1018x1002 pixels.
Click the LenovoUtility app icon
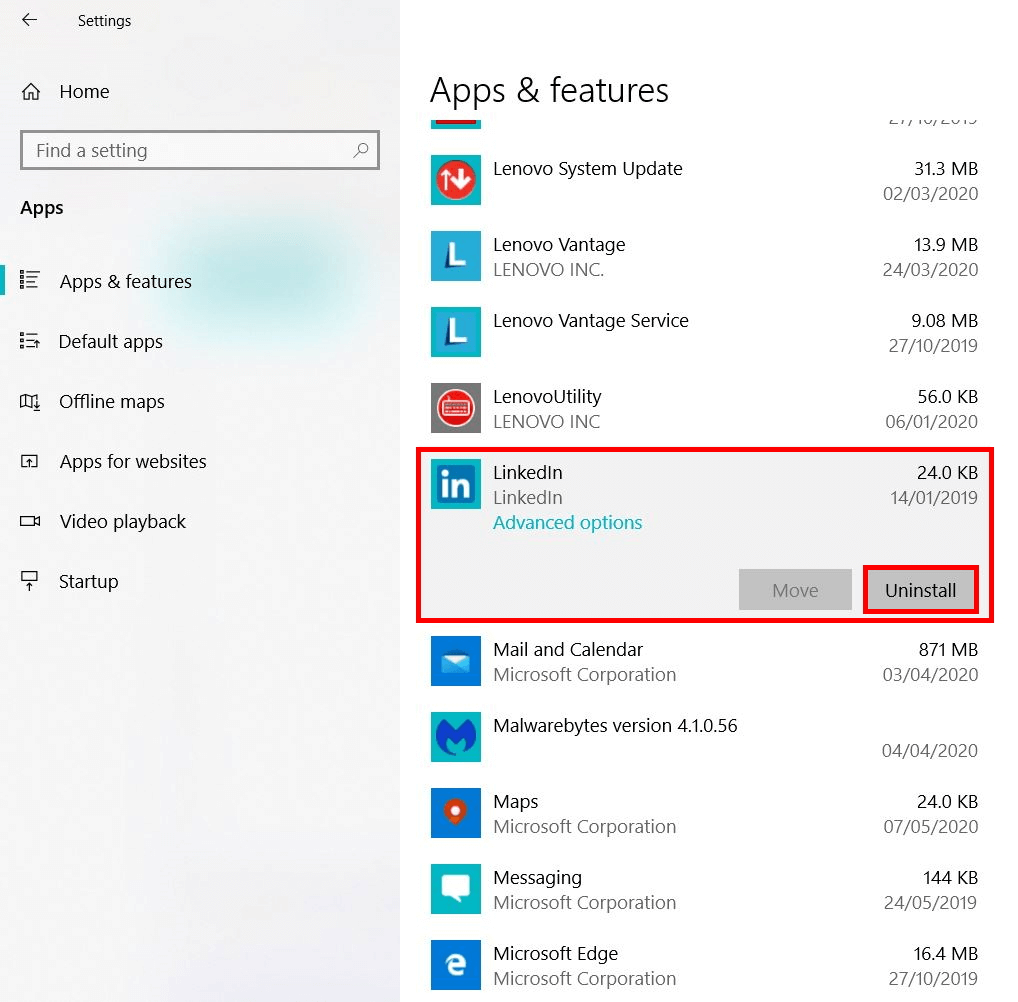click(456, 408)
